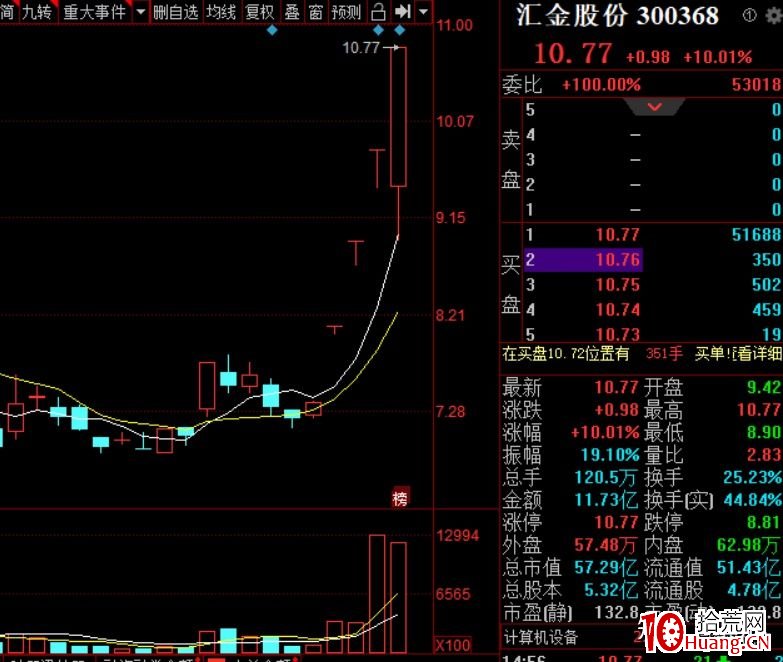
Task: Click the 11.00 price axis label
Action: click(x=454, y=25)
